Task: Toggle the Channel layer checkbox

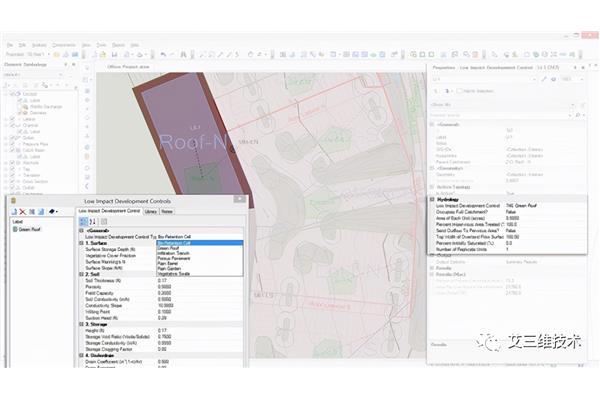Action: pyautogui.click(x=13, y=125)
